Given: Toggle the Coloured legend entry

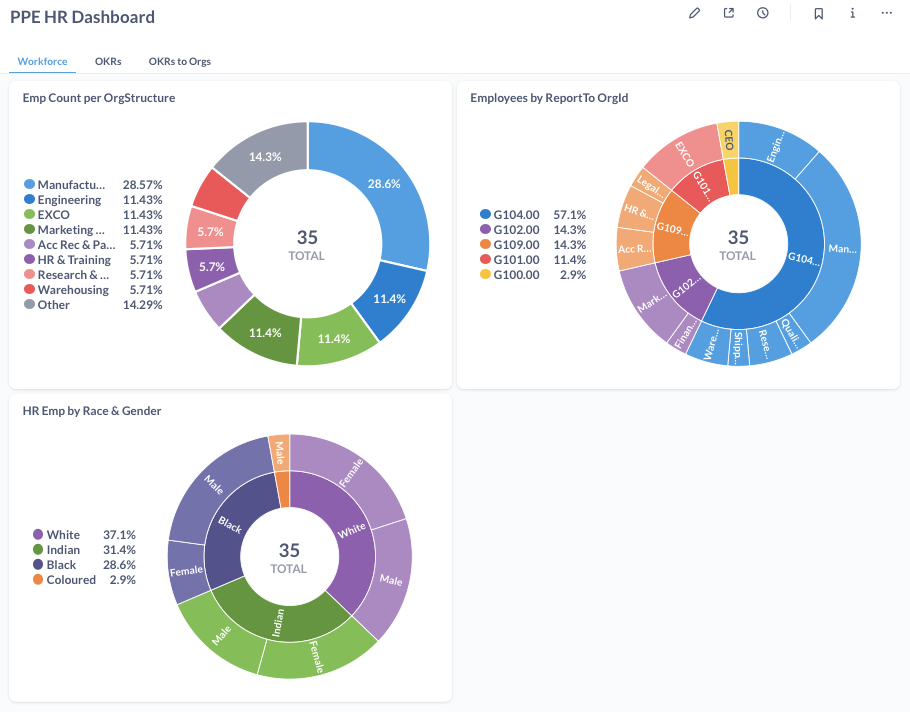Looking at the screenshot, I should tap(70, 580).
